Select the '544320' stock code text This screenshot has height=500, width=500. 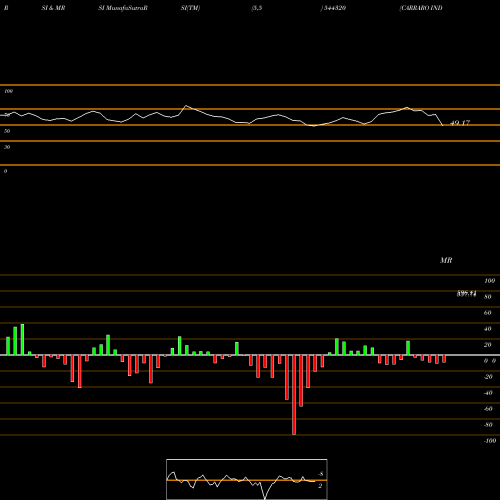(x=334, y=8)
